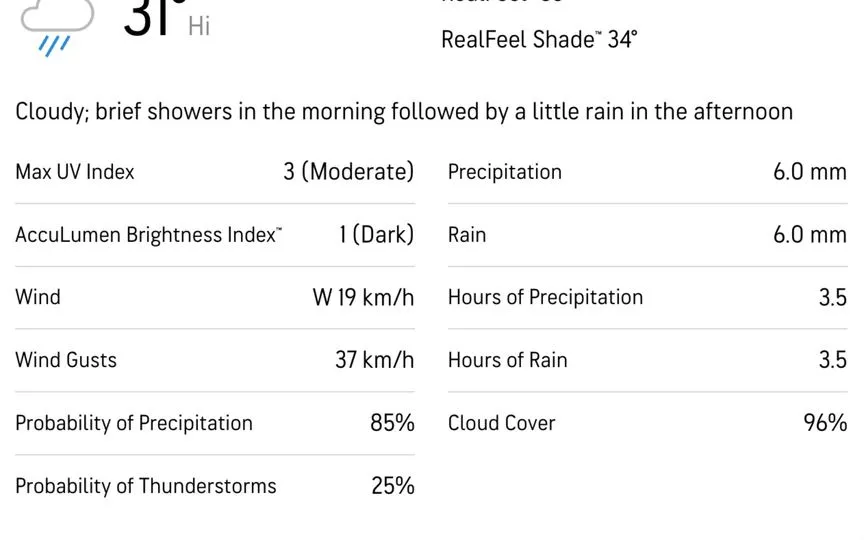Click the rain cloud weather icon
The image size is (864, 540).
pos(57,28)
